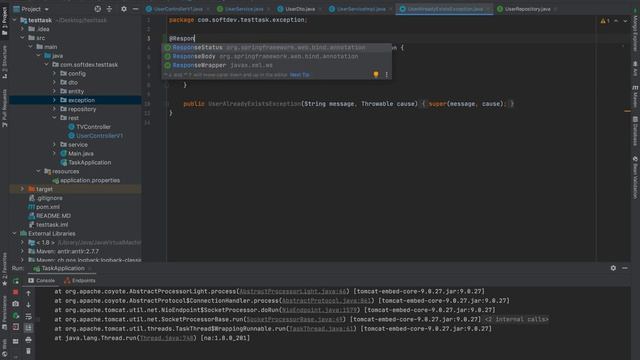Switch to UserRepository.java tab
The height and width of the screenshot is (360, 640).
click(x=527, y=9)
